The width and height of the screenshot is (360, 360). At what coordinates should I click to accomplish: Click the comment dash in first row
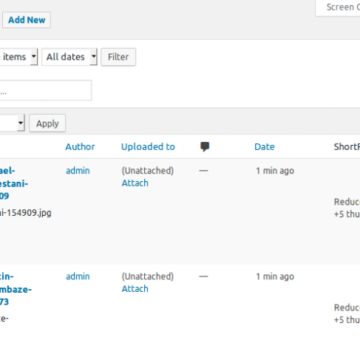tap(204, 170)
